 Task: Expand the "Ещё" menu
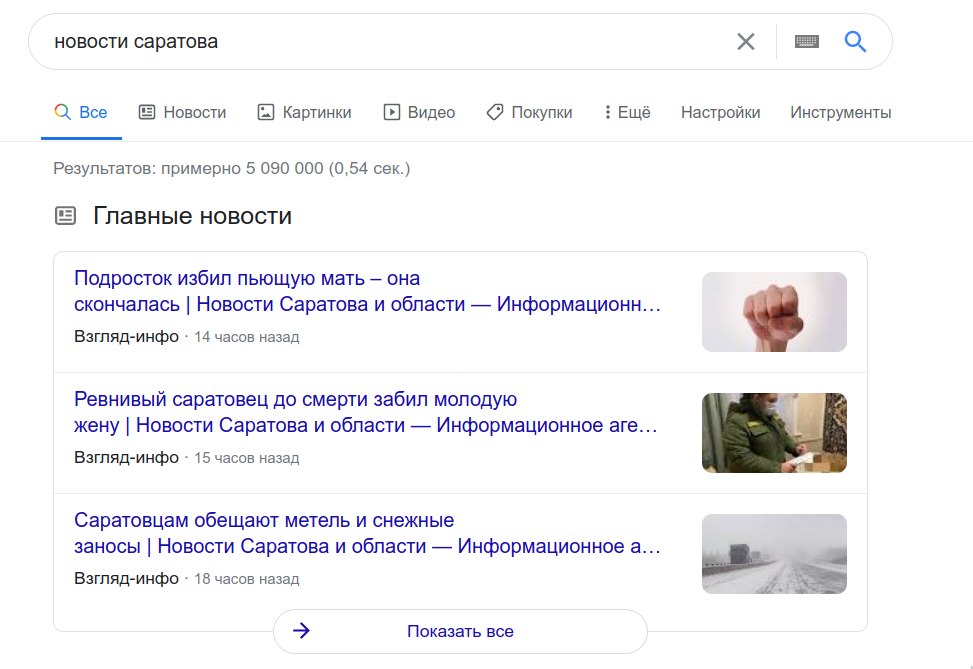[627, 112]
